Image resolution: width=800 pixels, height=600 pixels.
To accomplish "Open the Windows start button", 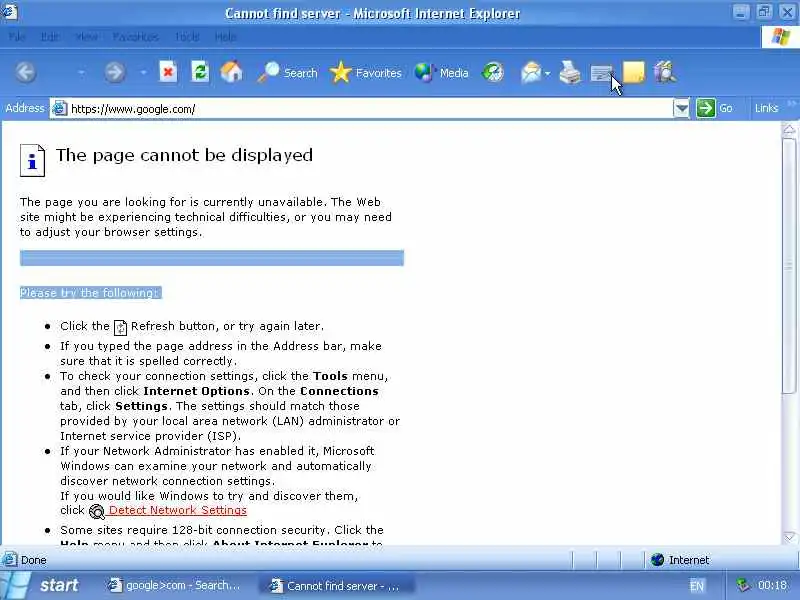I will 42,585.
